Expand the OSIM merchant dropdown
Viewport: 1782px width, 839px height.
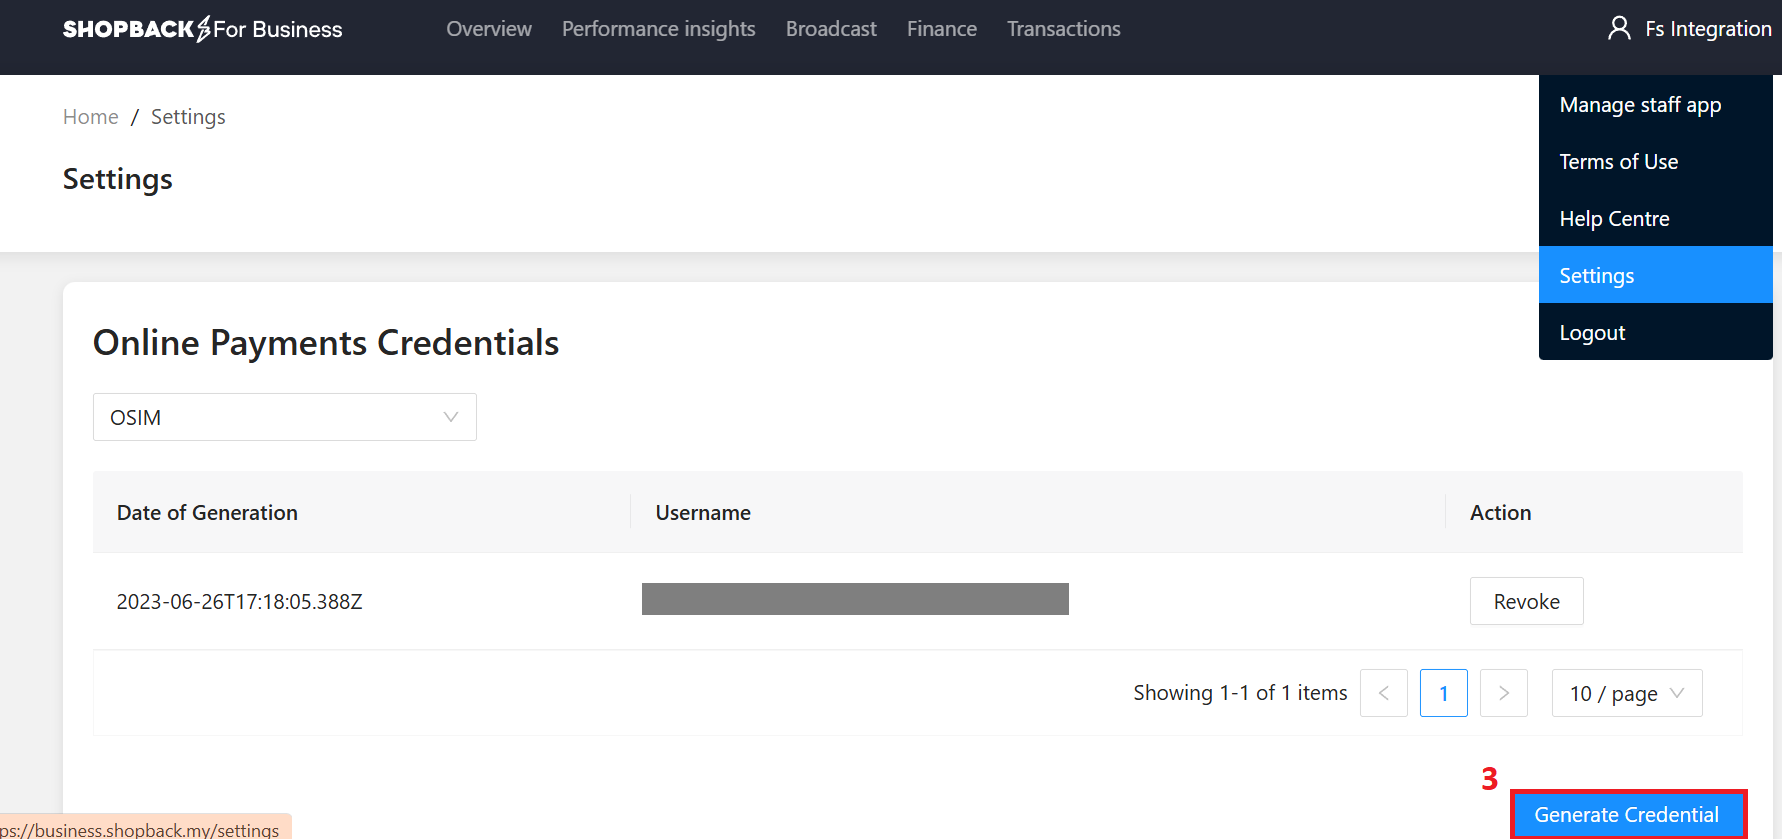pyautogui.click(x=285, y=417)
